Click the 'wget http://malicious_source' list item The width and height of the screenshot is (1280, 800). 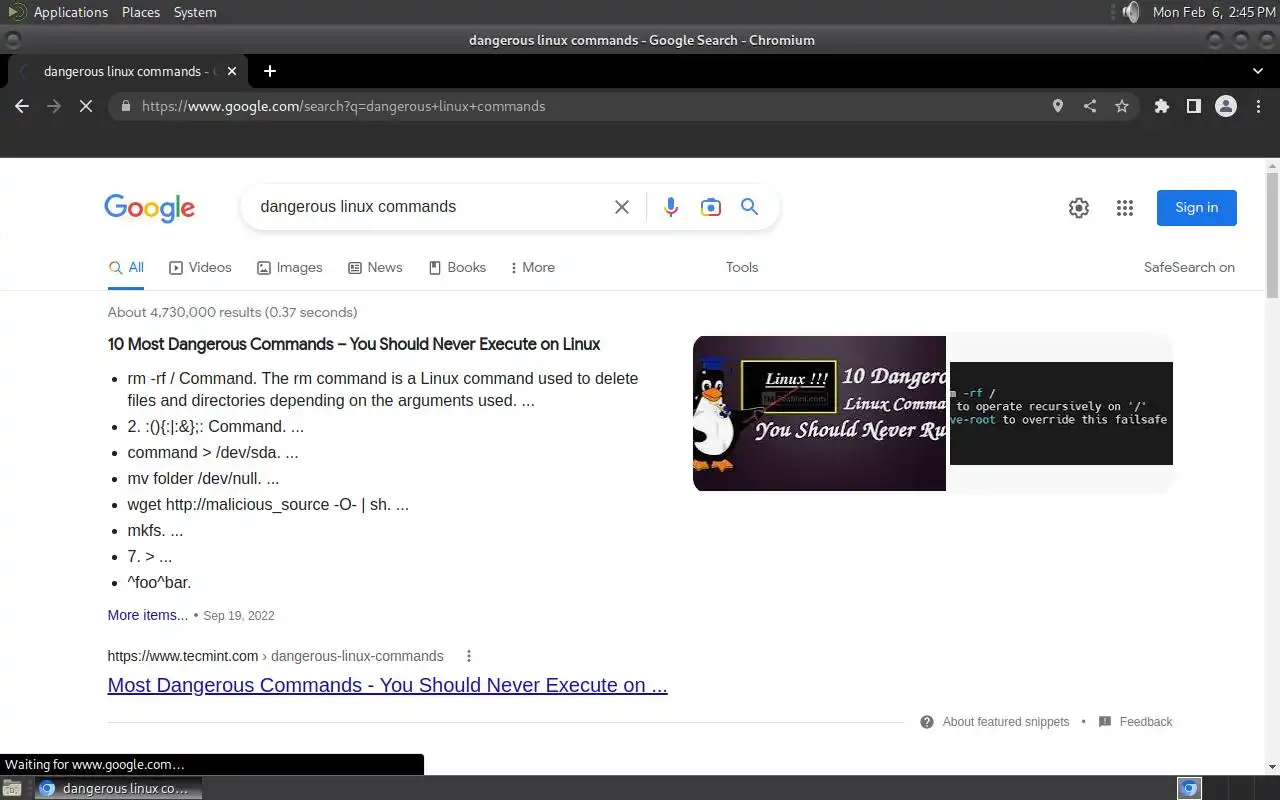point(268,504)
